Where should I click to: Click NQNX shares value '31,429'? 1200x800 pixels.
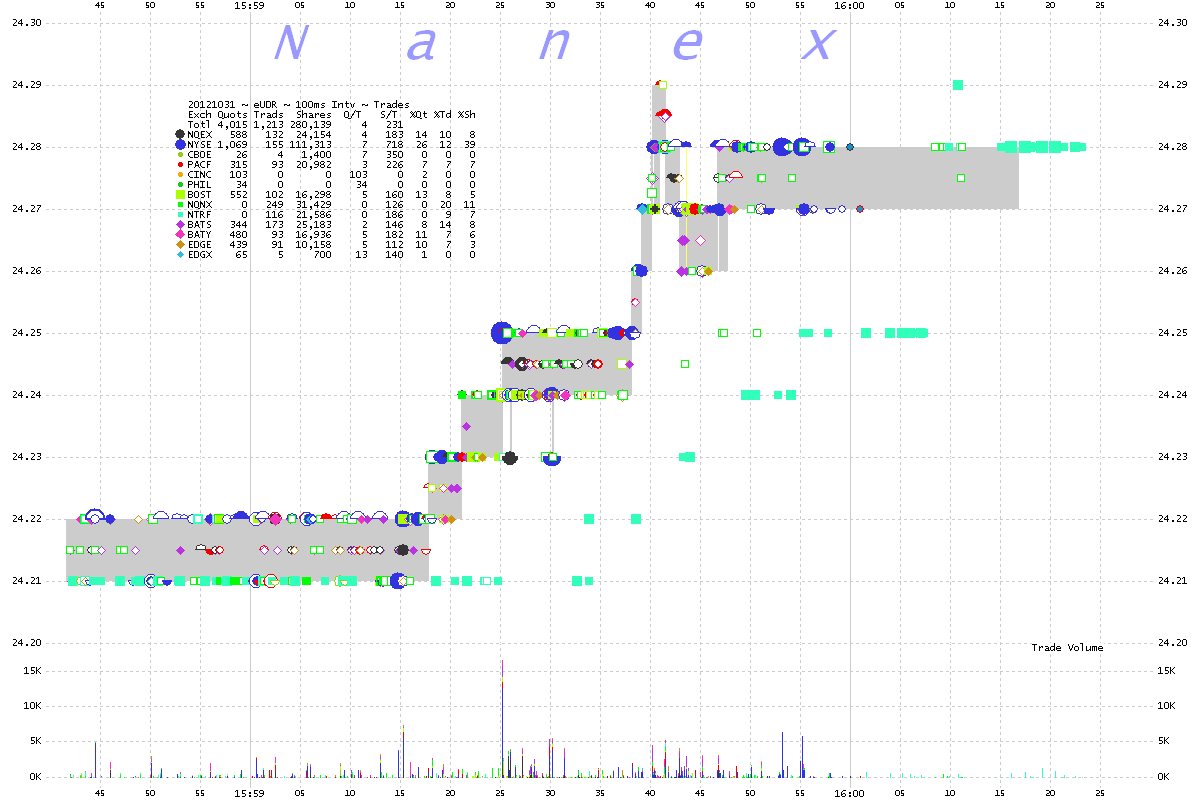pos(312,204)
